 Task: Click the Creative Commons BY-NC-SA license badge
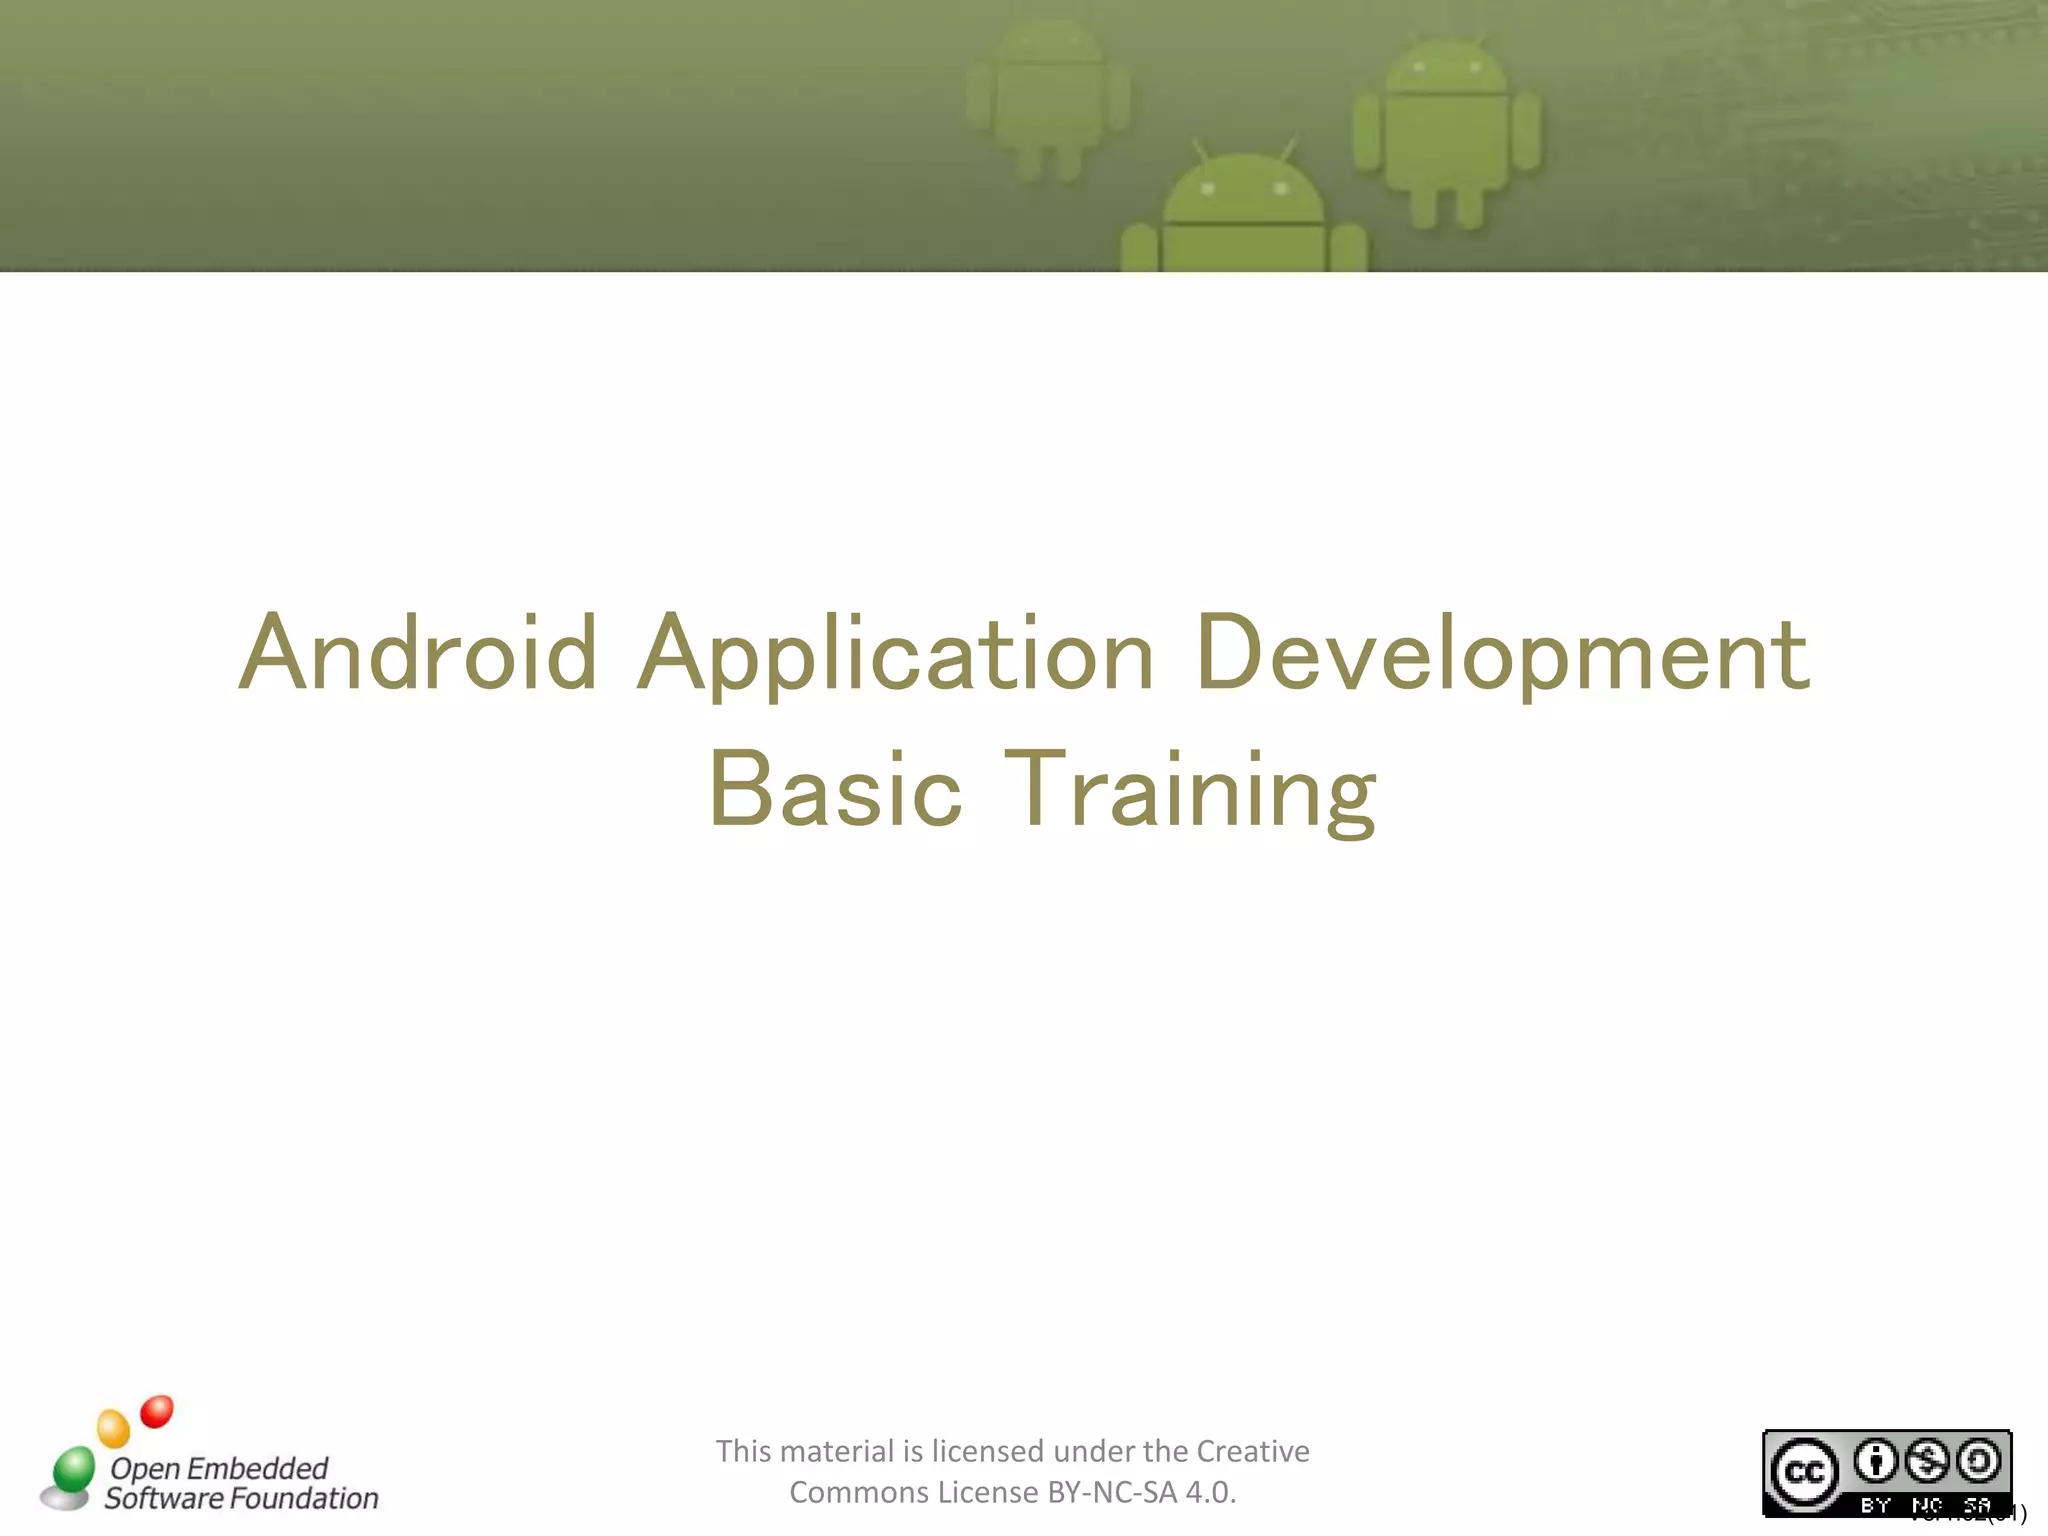coord(1887,1473)
